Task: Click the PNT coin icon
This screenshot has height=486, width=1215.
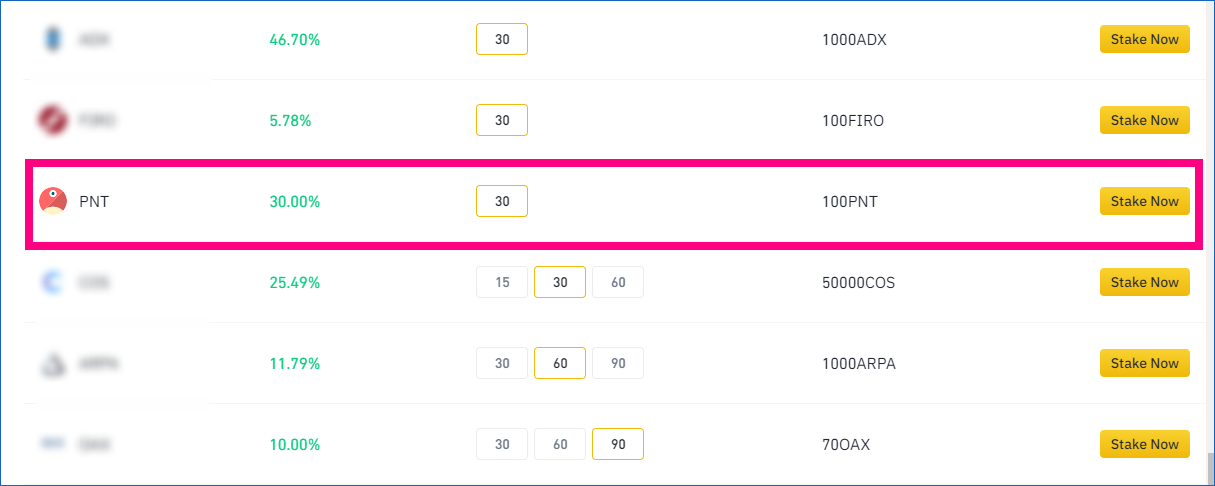Action: coord(52,201)
